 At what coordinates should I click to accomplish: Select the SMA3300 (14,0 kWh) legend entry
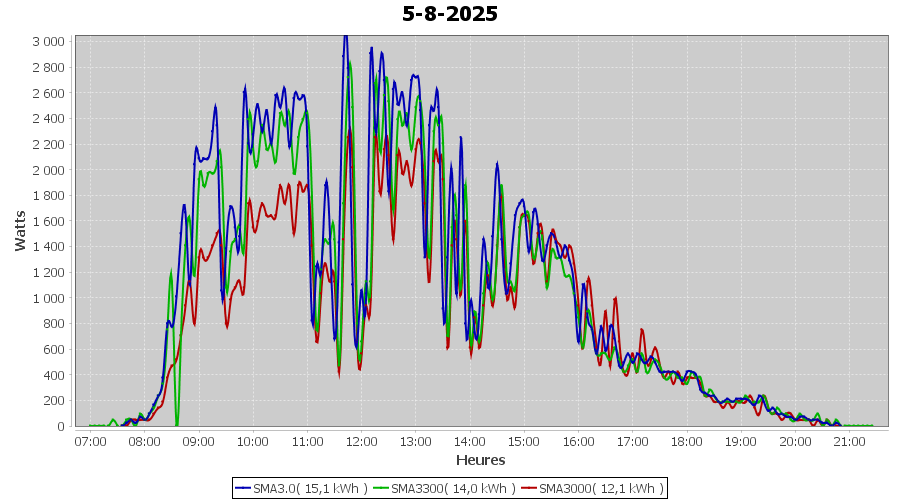coord(444,489)
